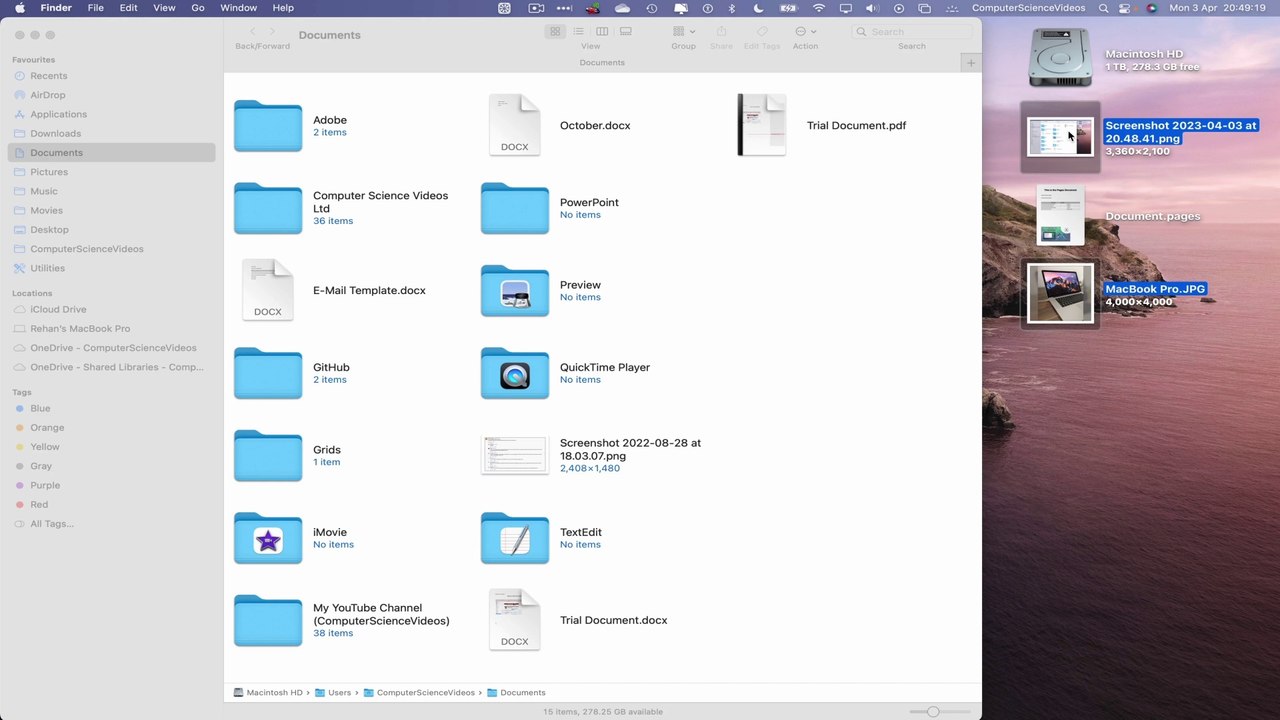Switch to gallery view in toolbar
Viewport: 1280px width, 720px height.
pyautogui.click(x=626, y=32)
